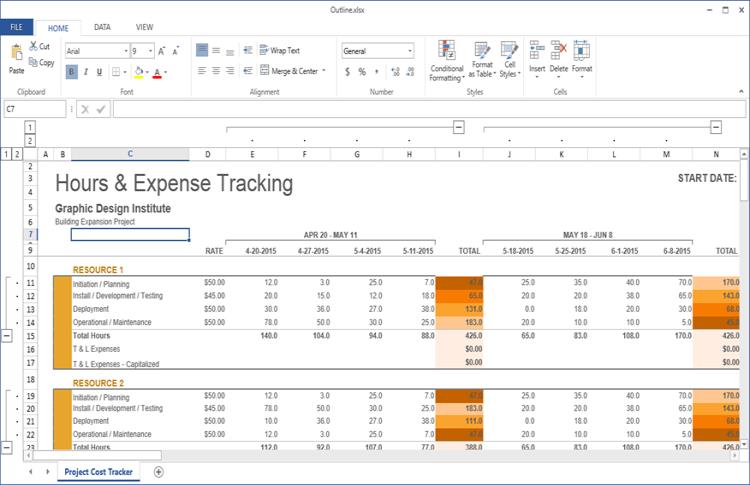750x485 pixels.
Task: Select column C header
Action: [x=130, y=154]
